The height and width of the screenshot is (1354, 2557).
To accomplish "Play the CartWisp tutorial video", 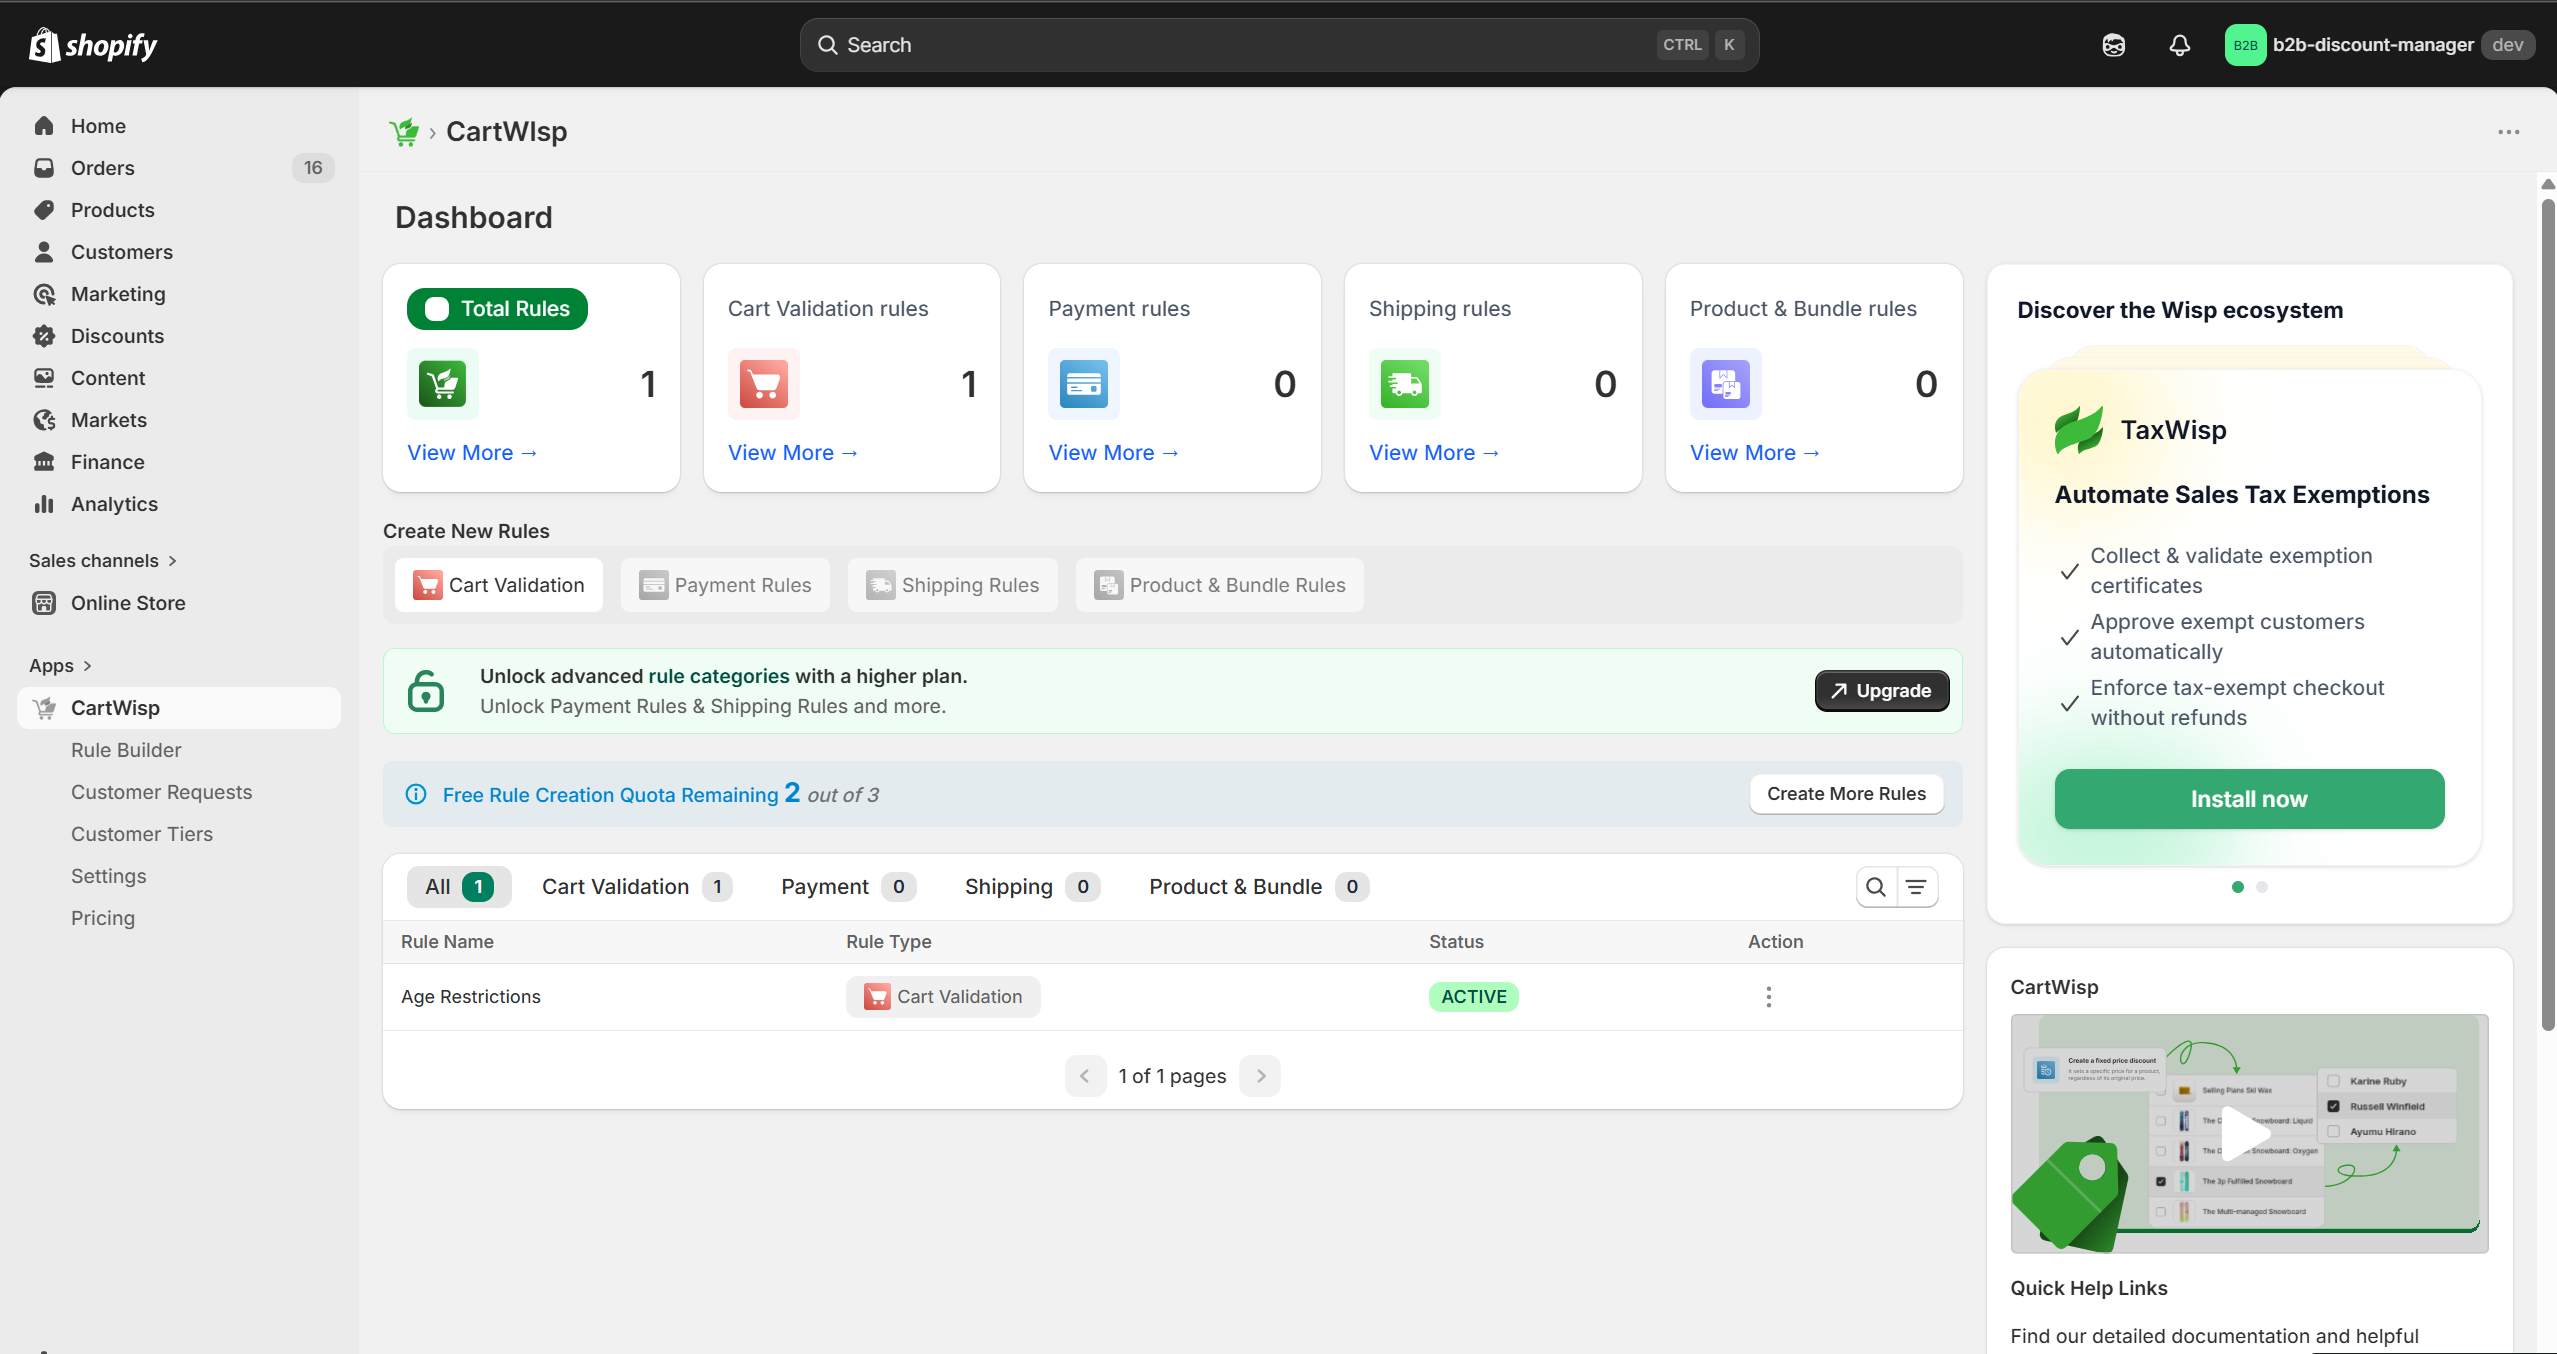I will click(x=2248, y=1133).
